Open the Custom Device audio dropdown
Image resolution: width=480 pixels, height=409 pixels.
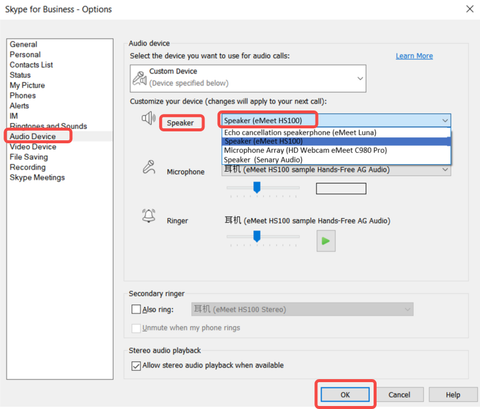click(x=248, y=78)
